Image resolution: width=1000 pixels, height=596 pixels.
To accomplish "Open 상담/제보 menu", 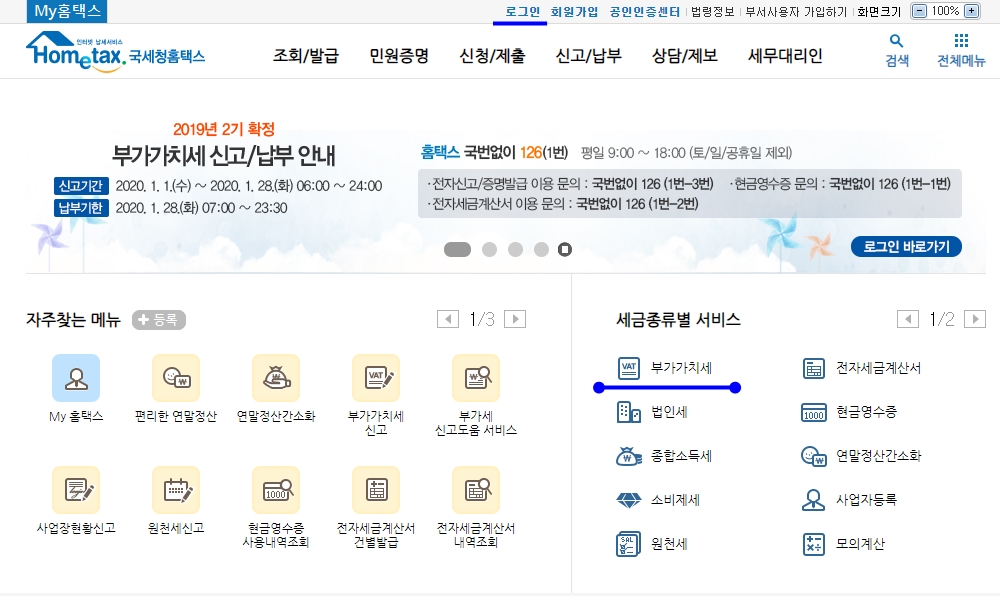I will tap(685, 56).
